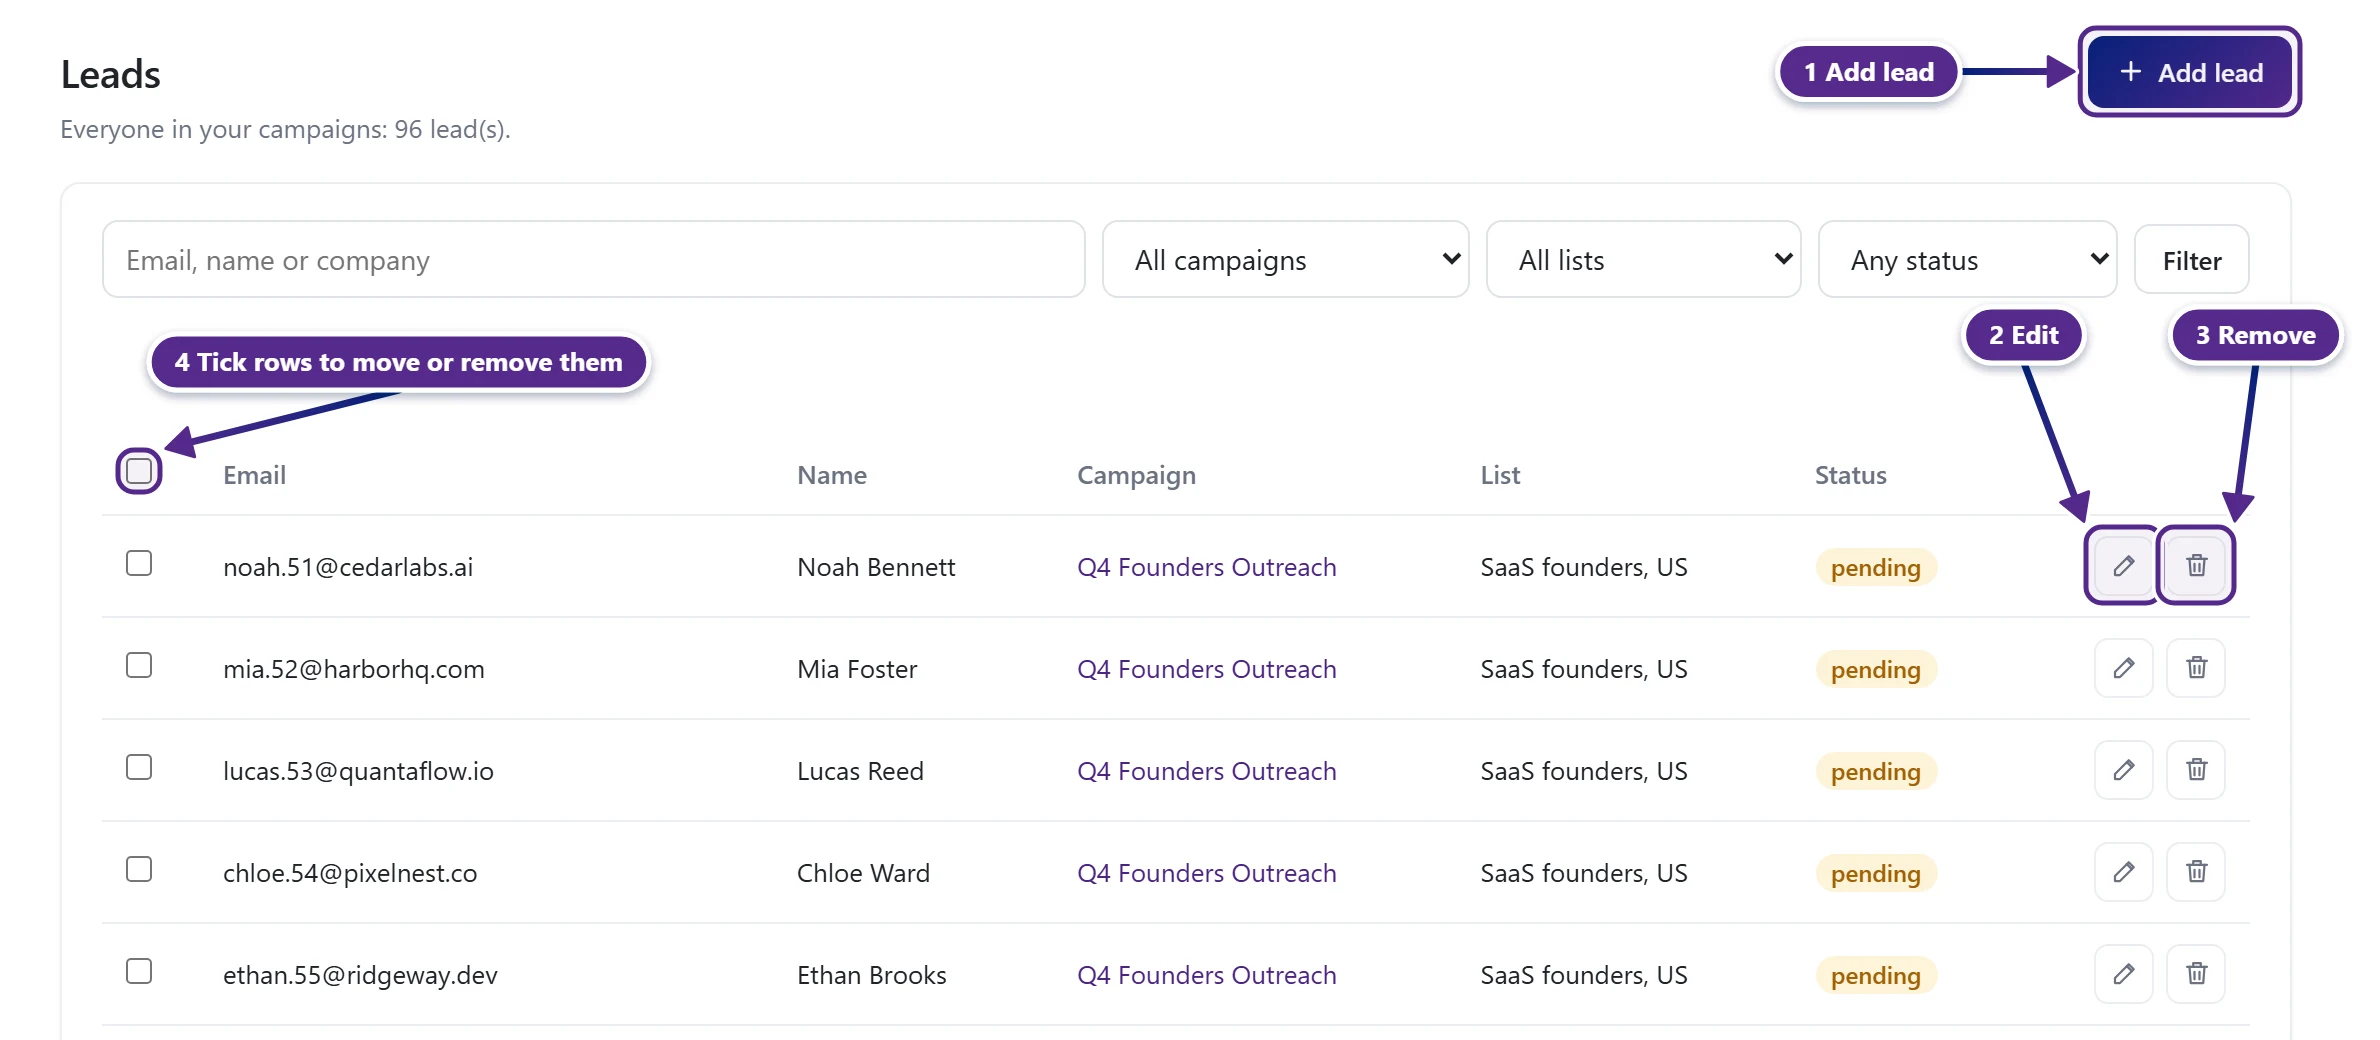Open Q4 Founders Outreach link for Noah Bennett
The height and width of the screenshot is (1040, 2380).
[1206, 567]
